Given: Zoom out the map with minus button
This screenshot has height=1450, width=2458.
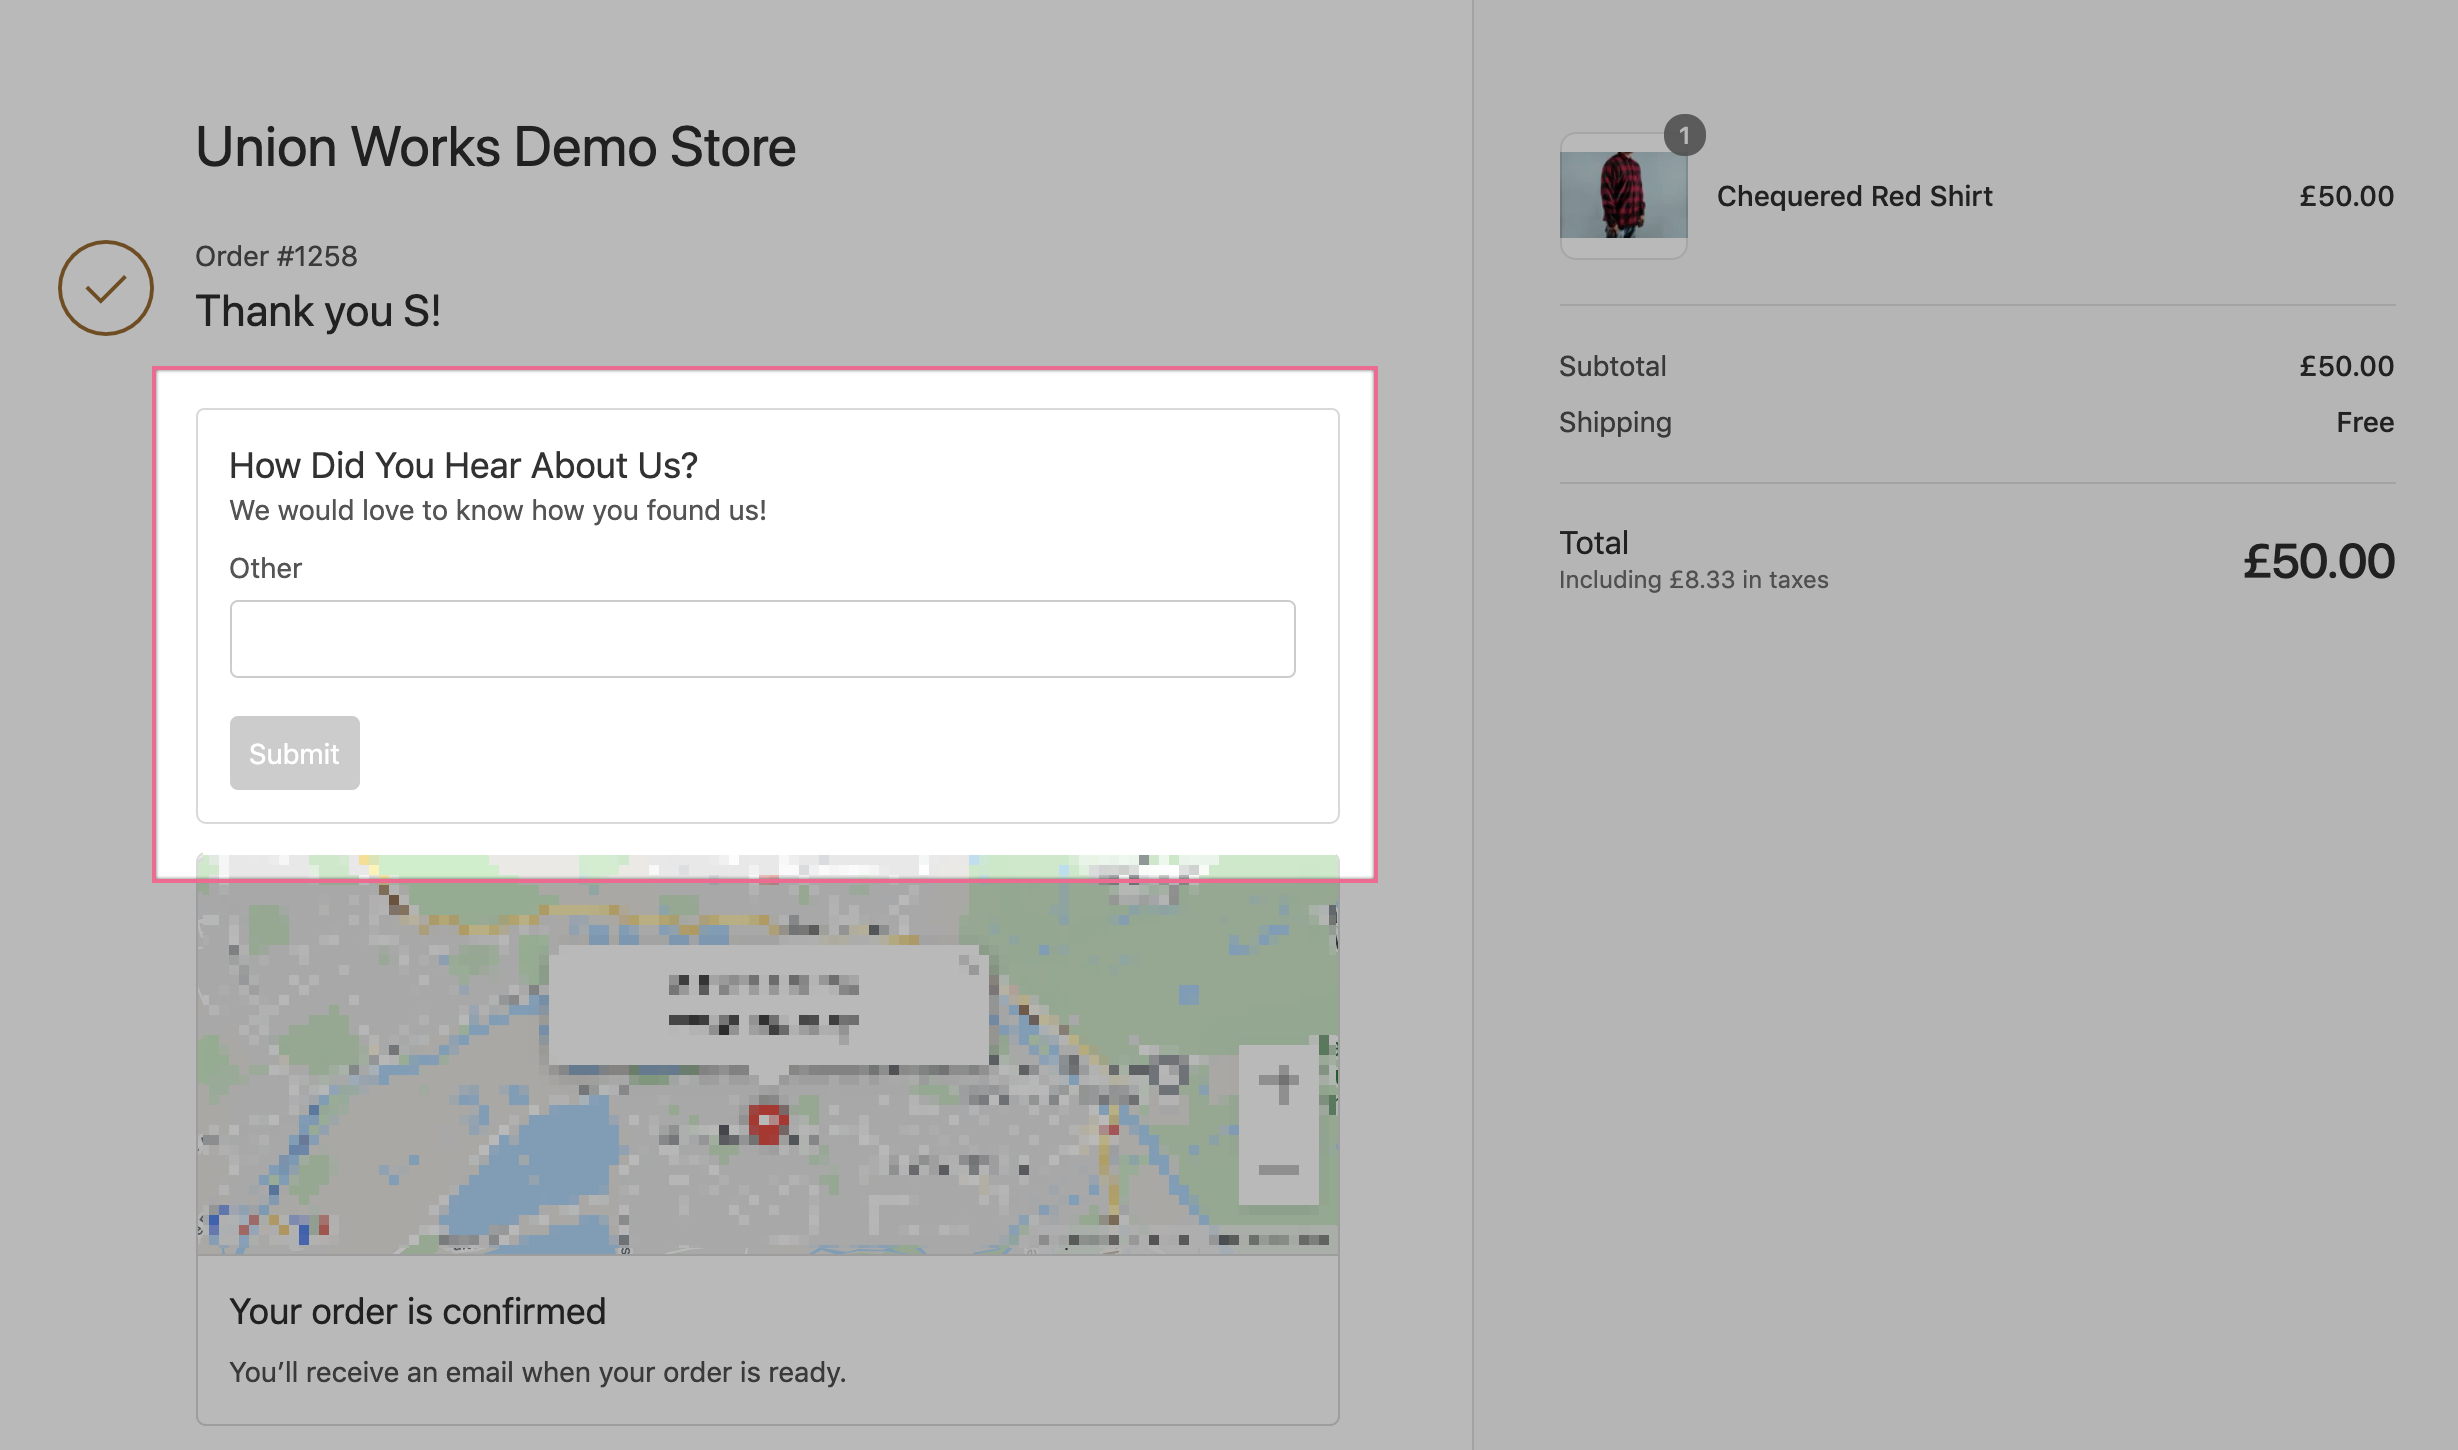Looking at the screenshot, I should point(1278,1169).
